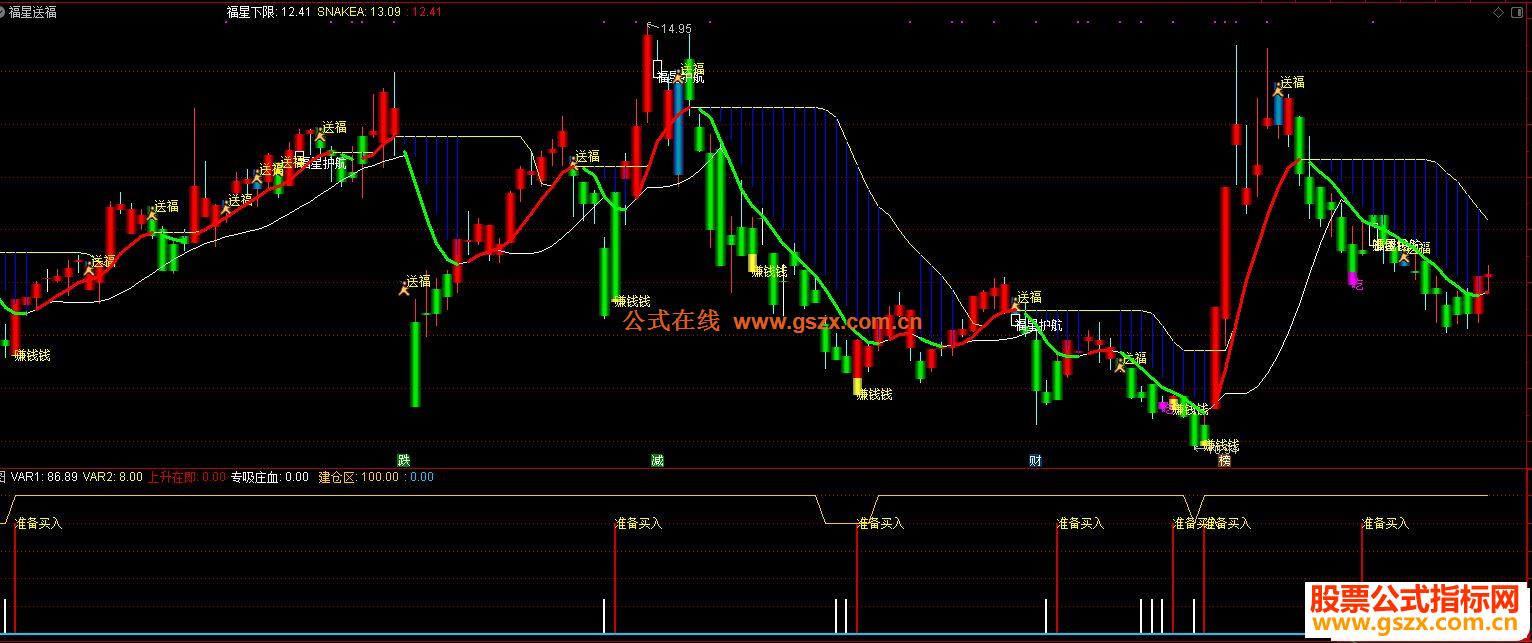Viewport: 1532px width, 643px height.
Task: Click the 专吸庄血: 0.00 readout
Action: tap(270, 477)
